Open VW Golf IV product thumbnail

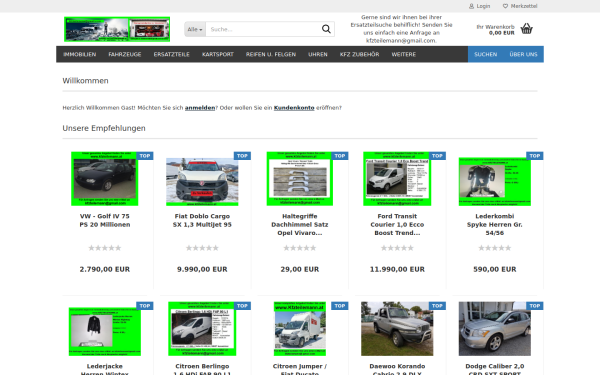coord(104,179)
